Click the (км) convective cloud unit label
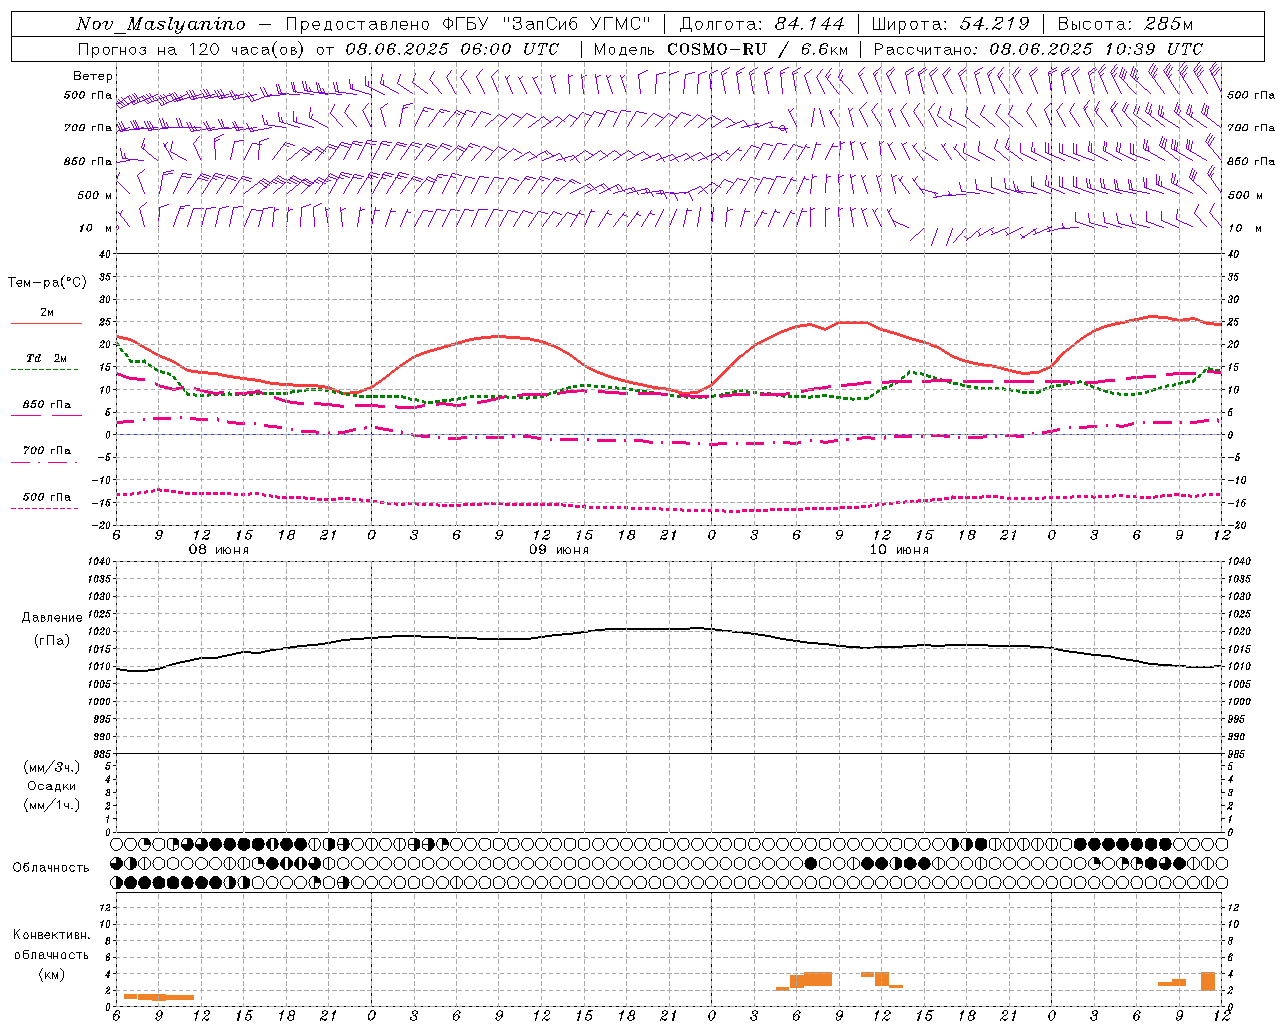Image resolution: width=1280 pixels, height=1024 pixels. [x=51, y=974]
